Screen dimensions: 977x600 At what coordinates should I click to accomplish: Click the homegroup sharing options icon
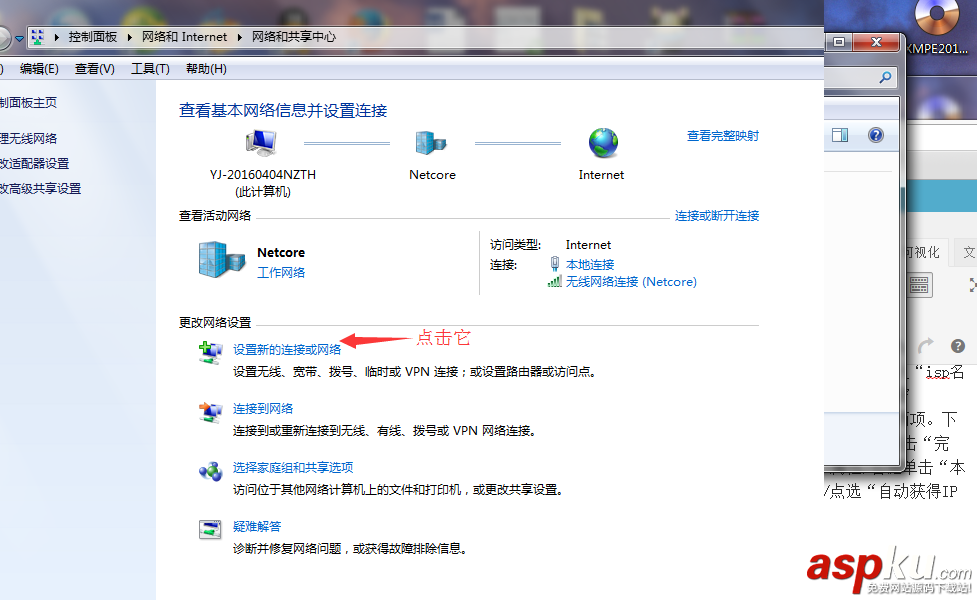pos(210,472)
